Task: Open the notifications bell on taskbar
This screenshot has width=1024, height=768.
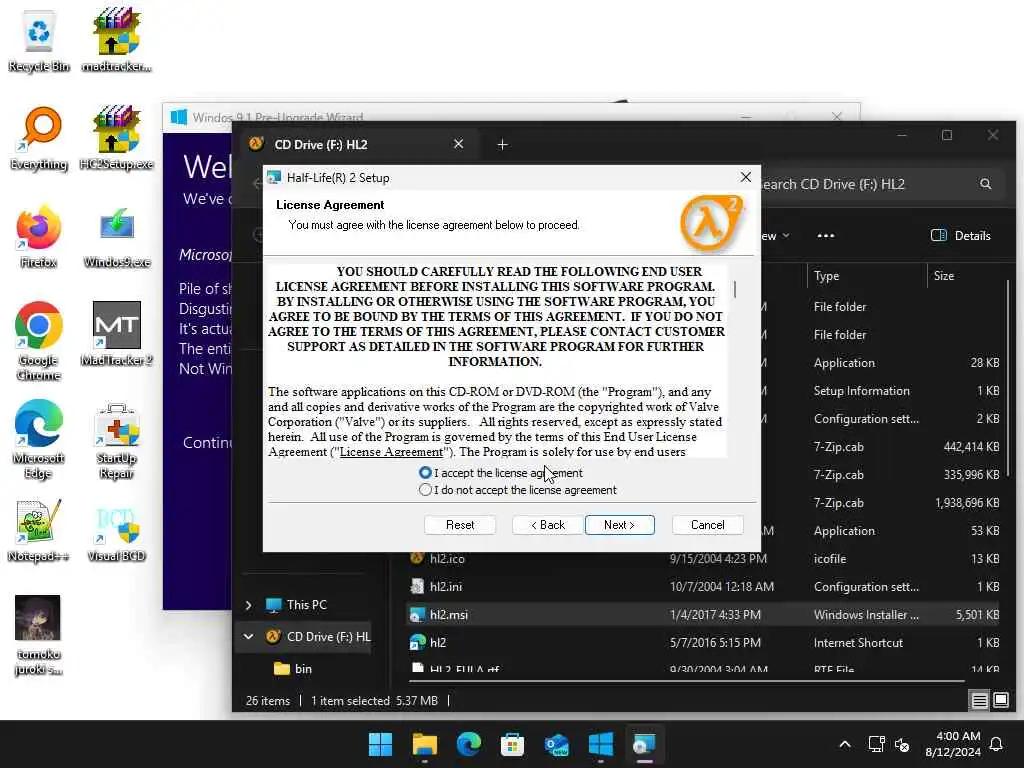Action: pos(997,744)
